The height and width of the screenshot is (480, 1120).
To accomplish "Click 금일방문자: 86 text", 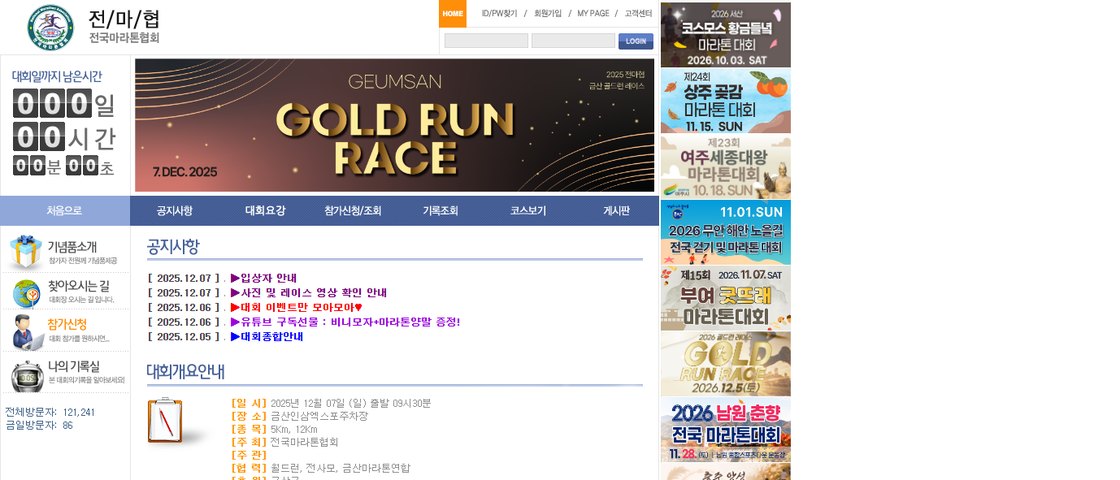I will click(x=39, y=425).
